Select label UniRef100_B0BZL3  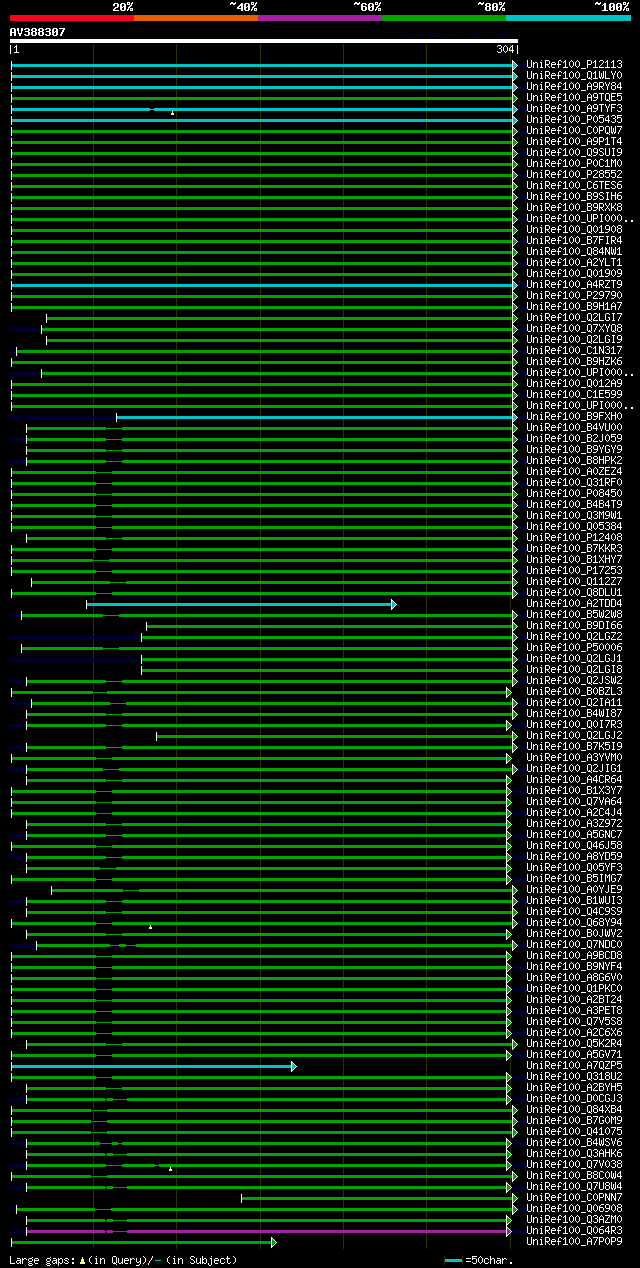click(x=574, y=691)
